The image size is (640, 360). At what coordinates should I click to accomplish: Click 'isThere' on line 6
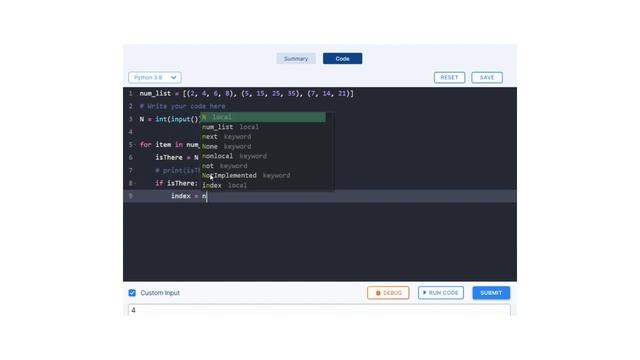[169, 158]
